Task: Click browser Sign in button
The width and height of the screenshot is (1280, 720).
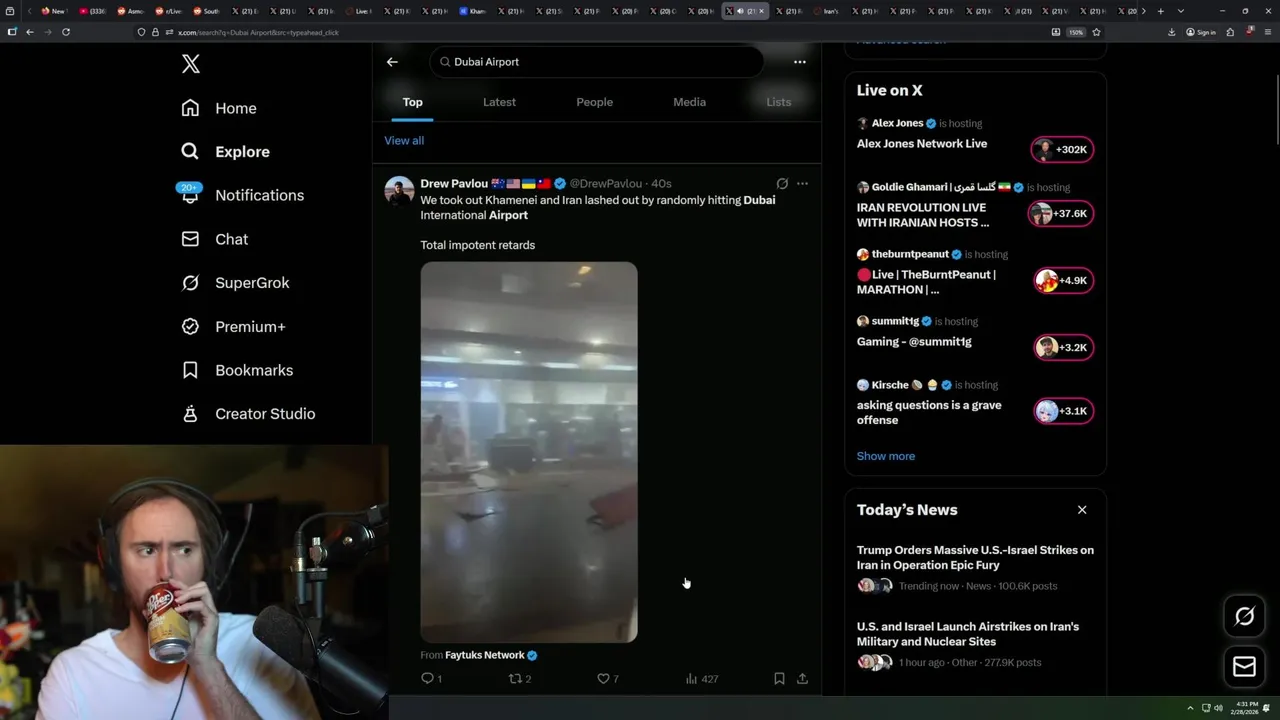Action: (1200, 32)
